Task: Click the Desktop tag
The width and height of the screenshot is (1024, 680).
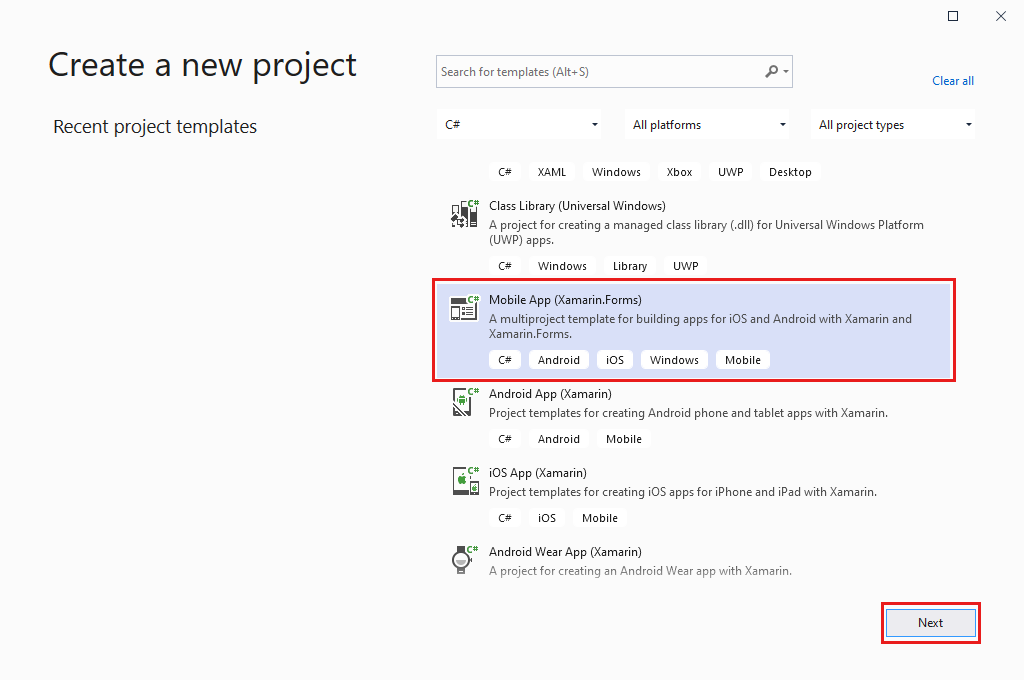Action: coord(790,172)
